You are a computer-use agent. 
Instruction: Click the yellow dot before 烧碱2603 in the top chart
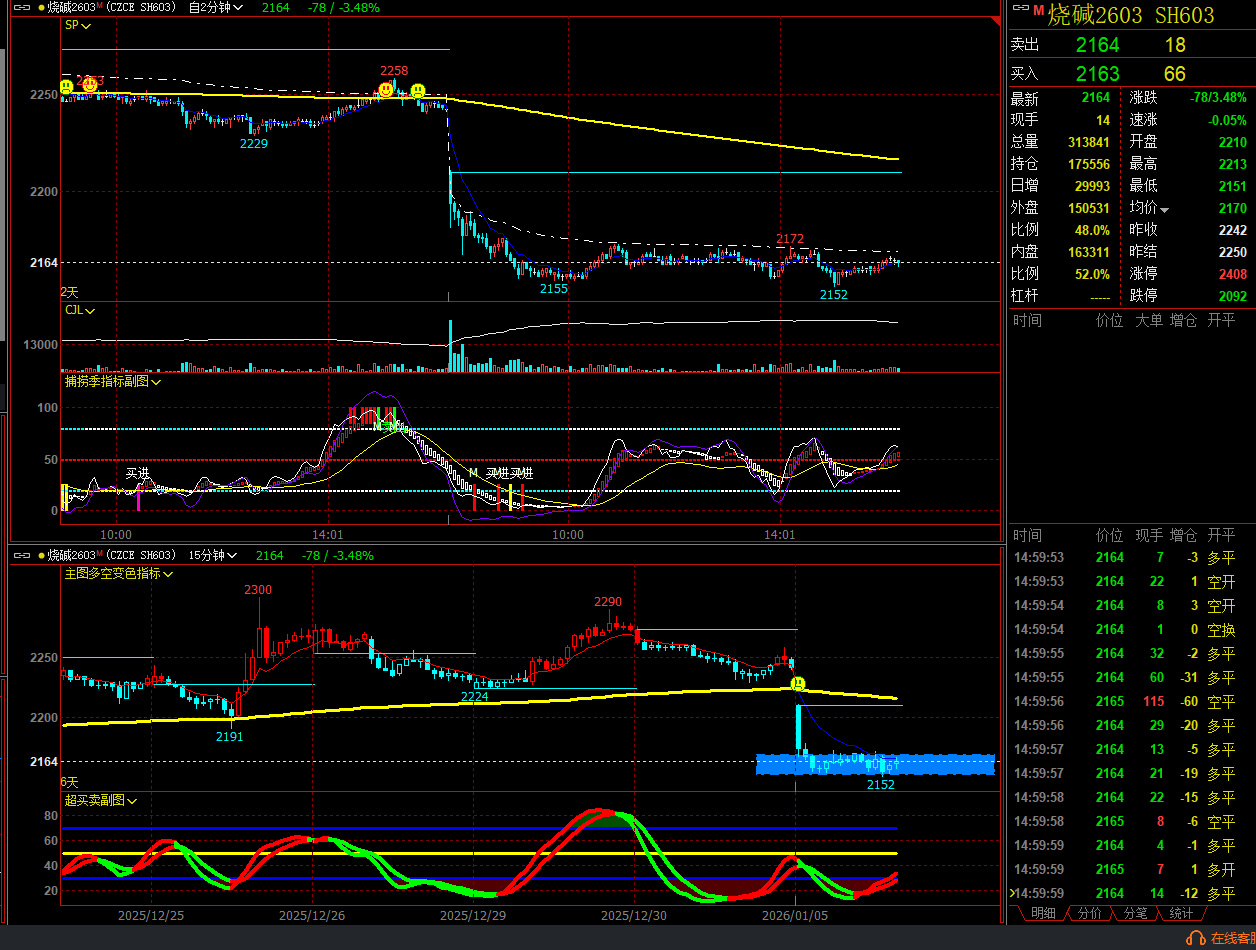pos(41,8)
